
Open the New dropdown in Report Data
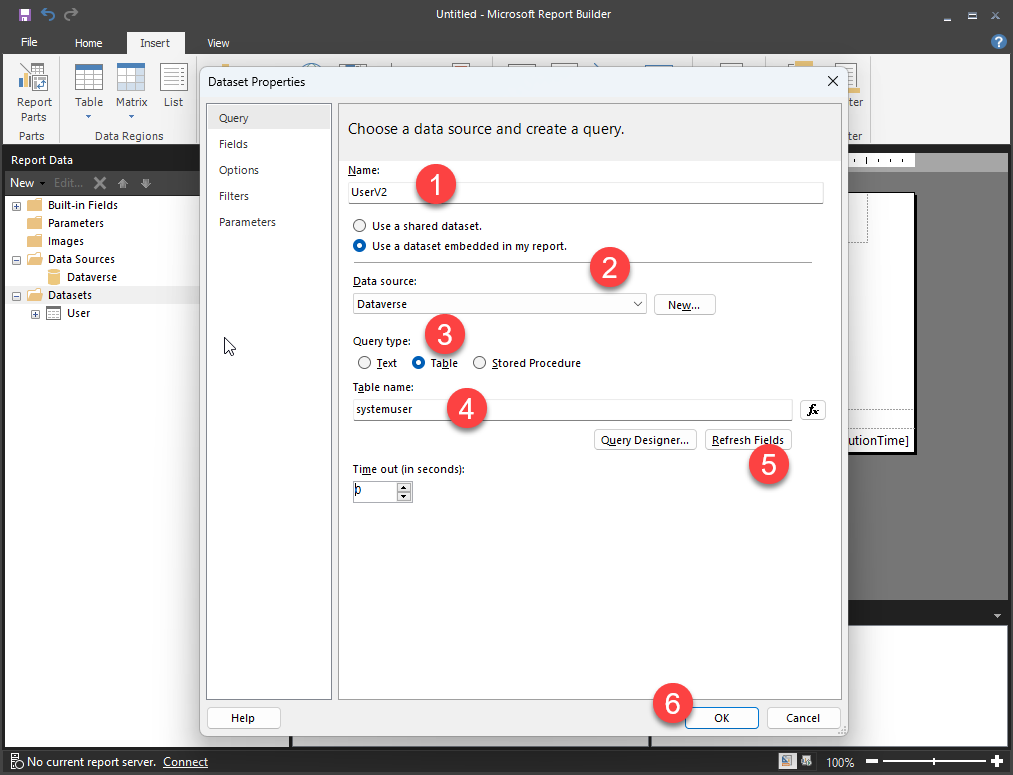coord(27,183)
